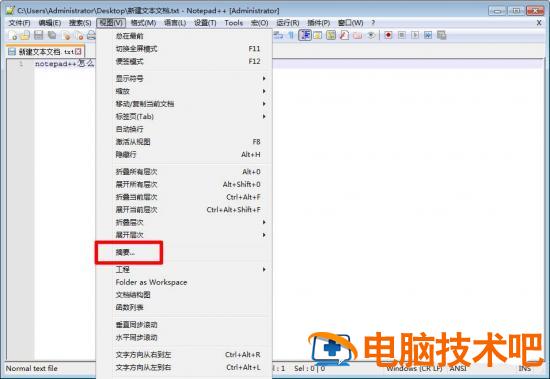Click the Stop Recording macro icon

[x=402, y=35]
